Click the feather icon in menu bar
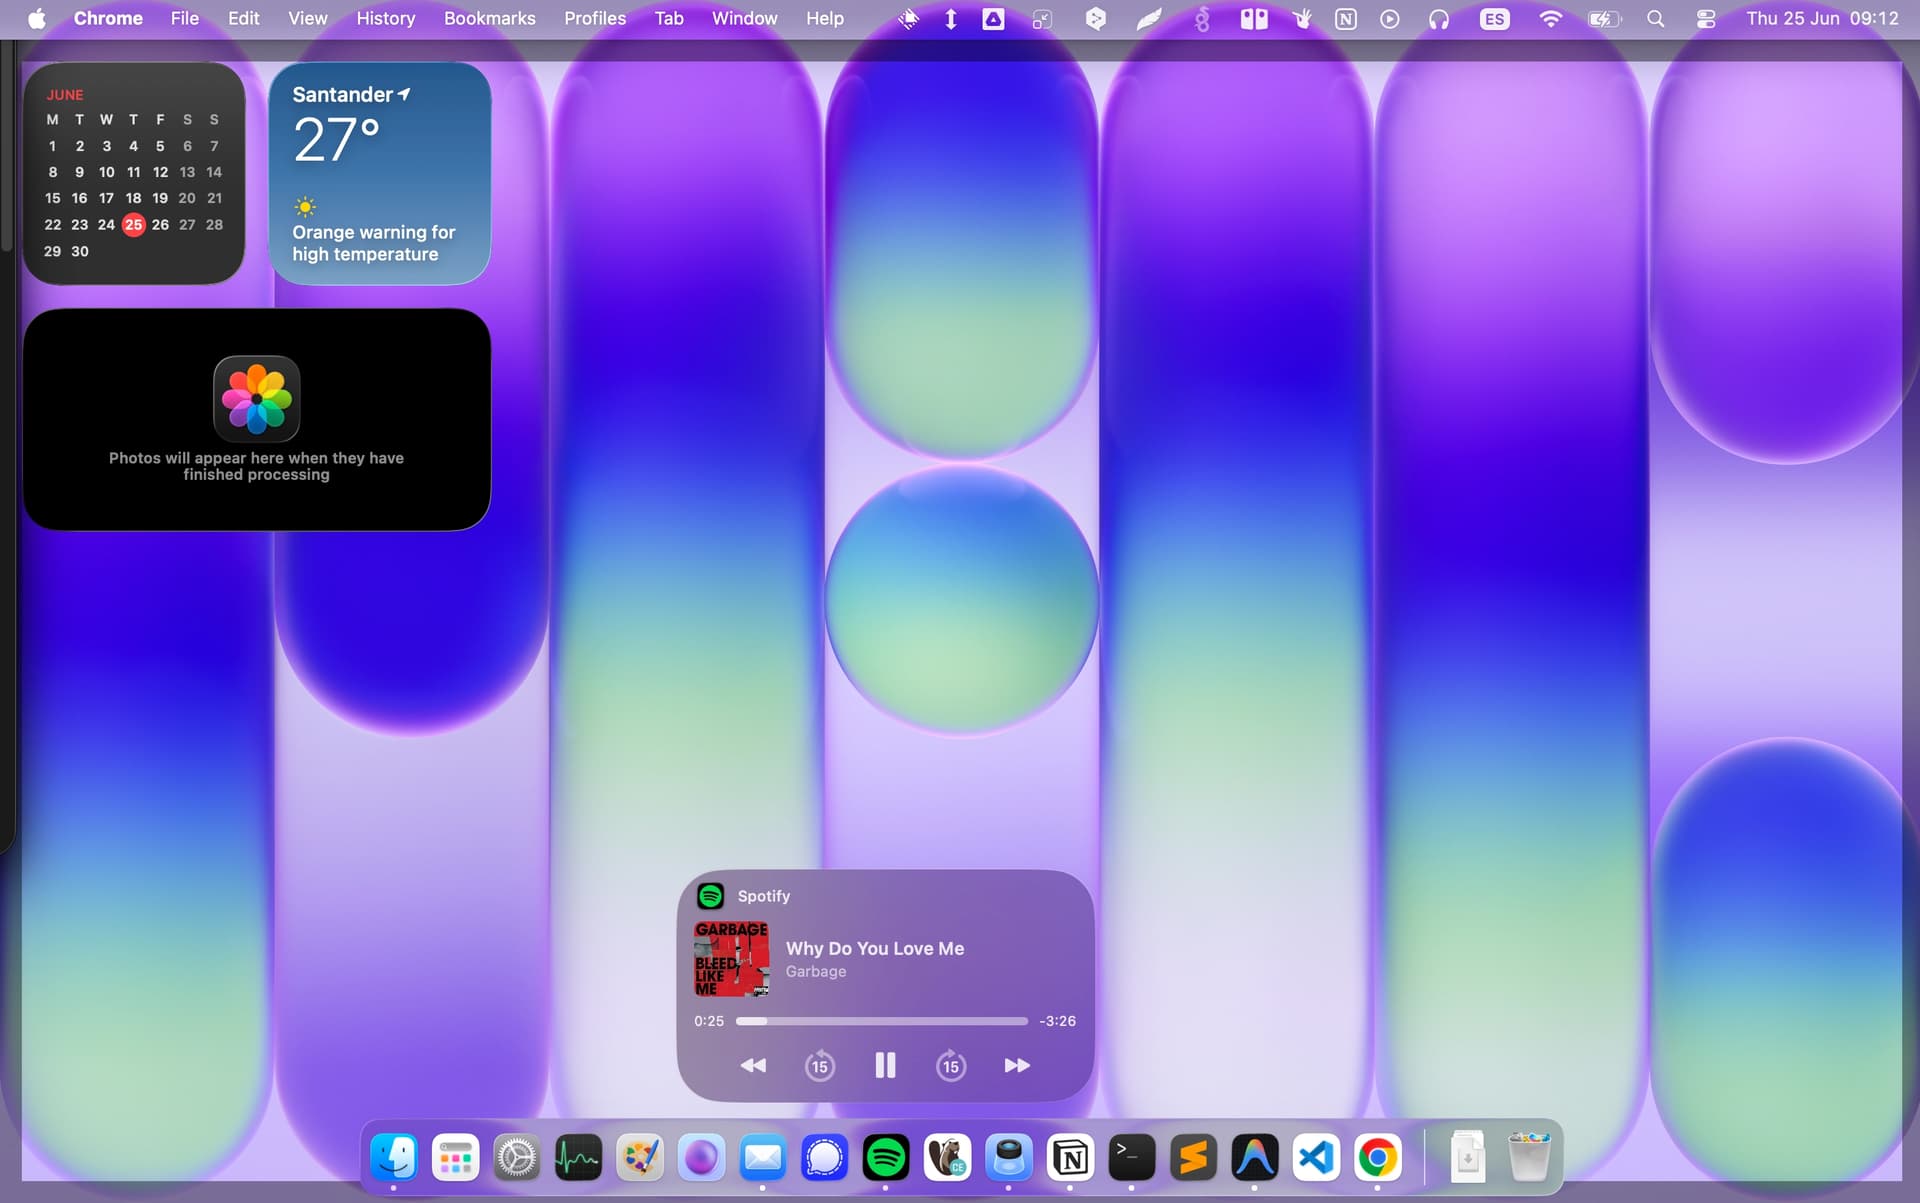1920x1203 pixels. click(x=1149, y=19)
